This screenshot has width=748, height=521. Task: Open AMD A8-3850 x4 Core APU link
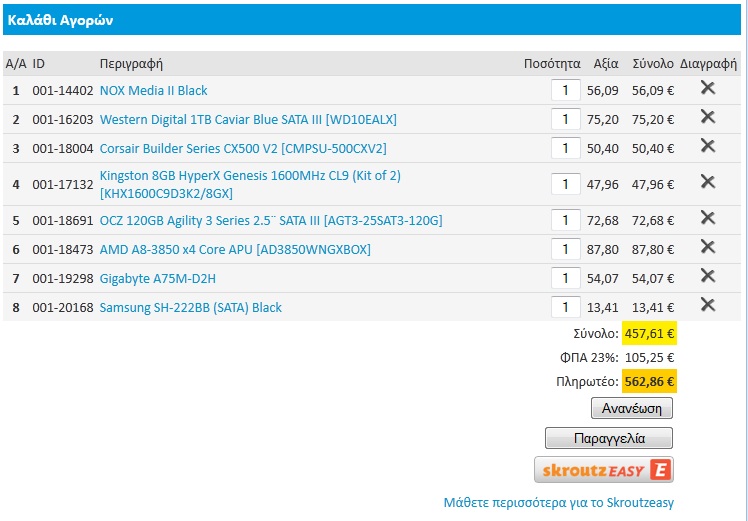[x=235, y=250]
